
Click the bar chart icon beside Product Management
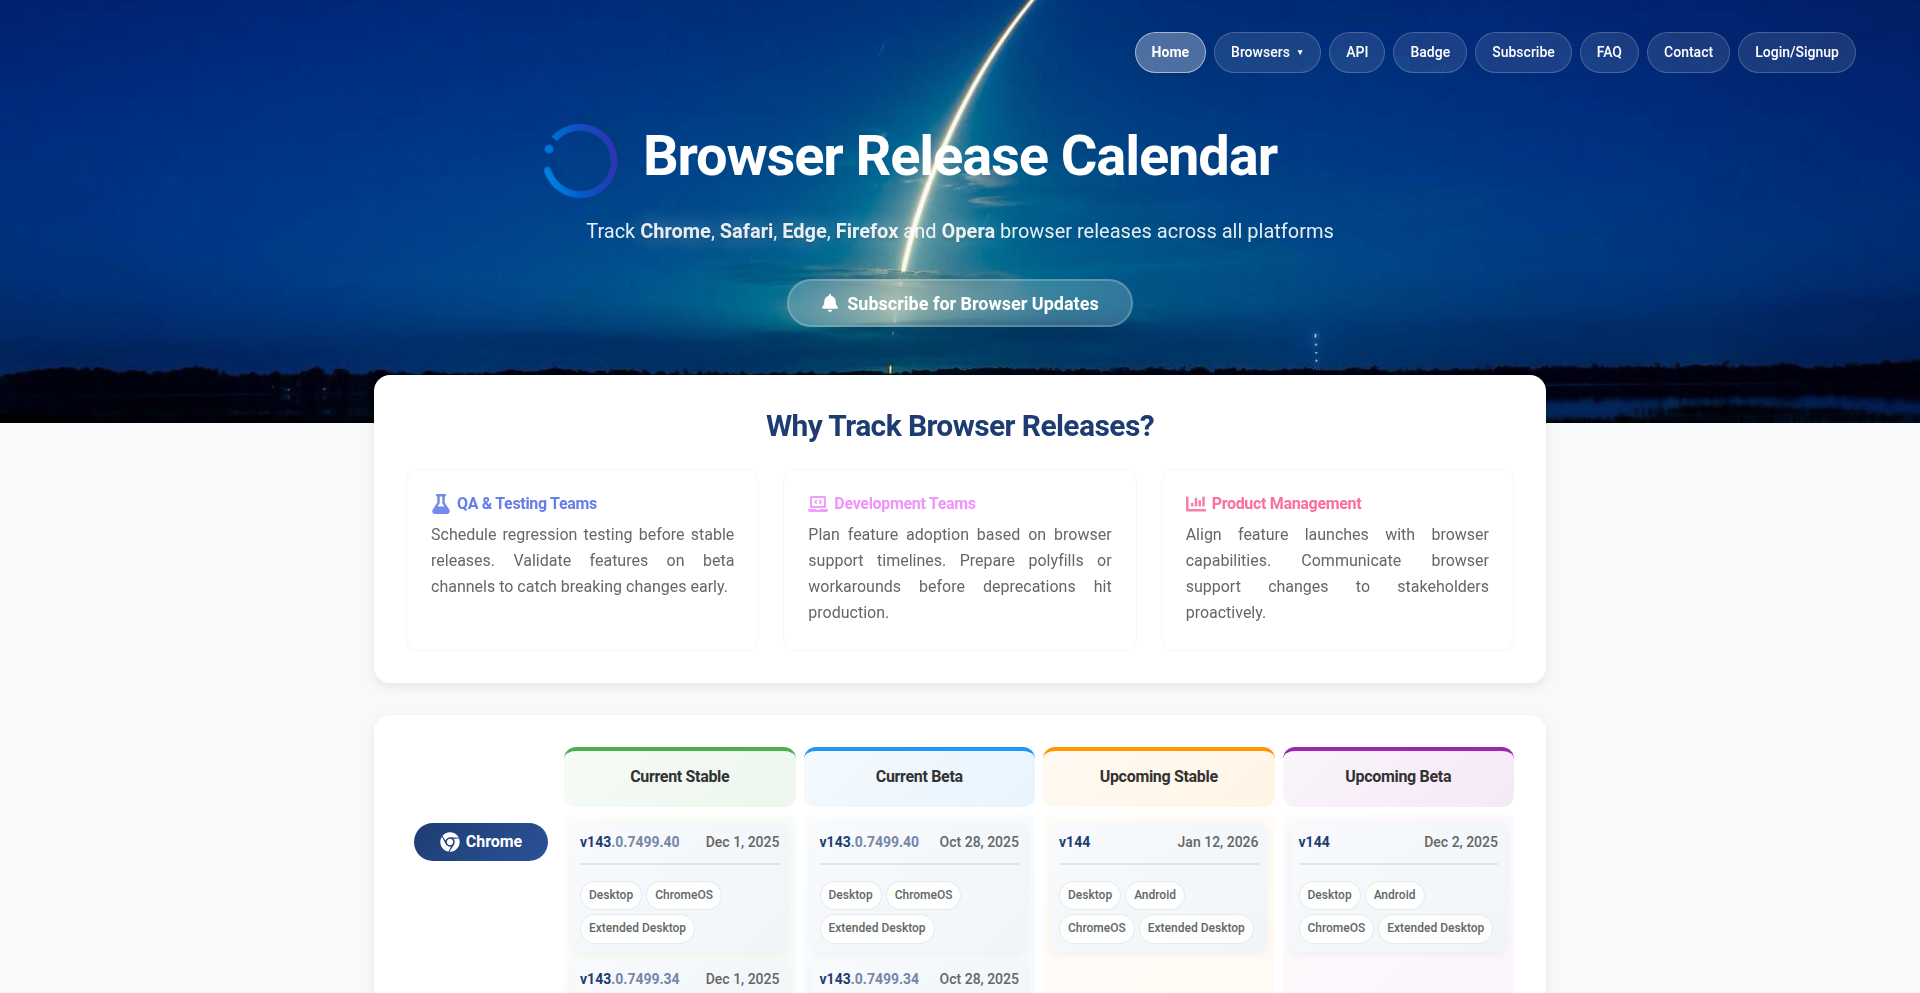tap(1195, 503)
